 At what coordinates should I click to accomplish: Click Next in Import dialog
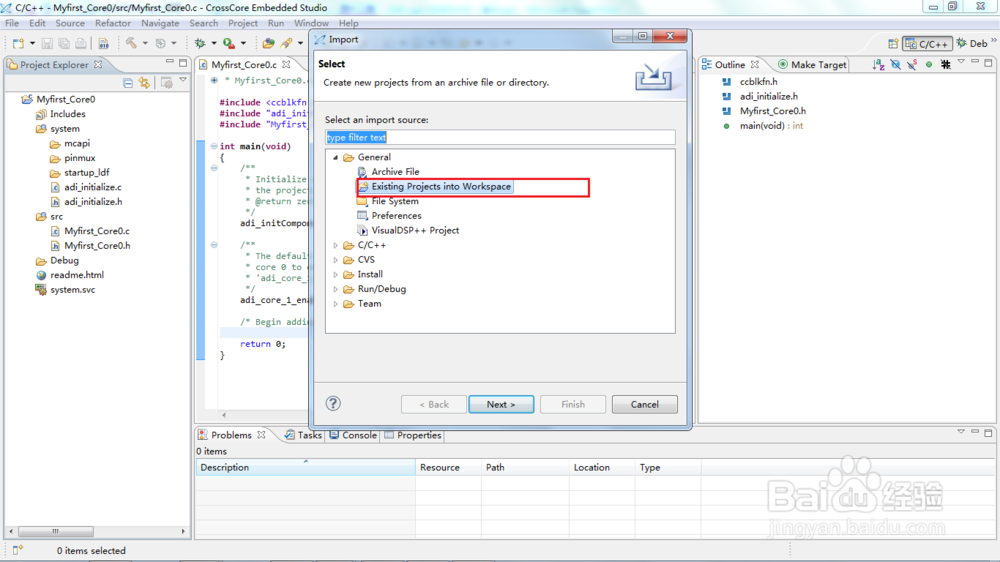coord(501,404)
